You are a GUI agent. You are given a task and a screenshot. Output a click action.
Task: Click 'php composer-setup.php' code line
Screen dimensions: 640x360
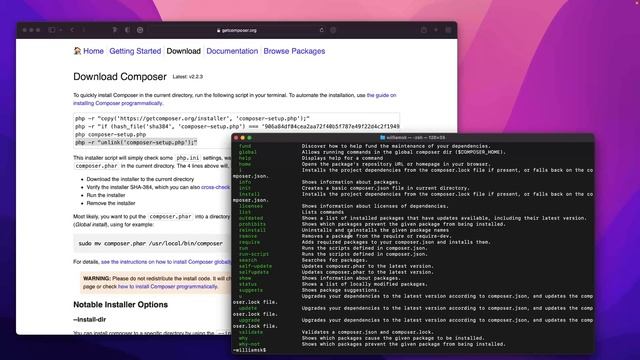pos(111,134)
